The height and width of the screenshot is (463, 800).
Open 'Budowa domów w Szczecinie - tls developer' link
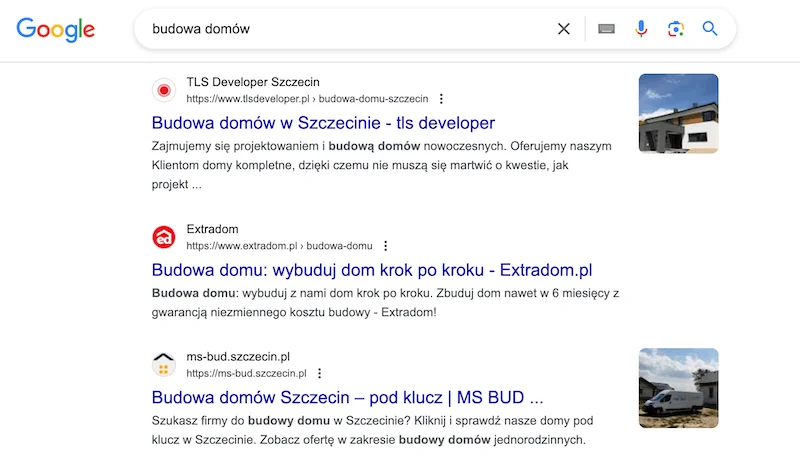(x=323, y=123)
